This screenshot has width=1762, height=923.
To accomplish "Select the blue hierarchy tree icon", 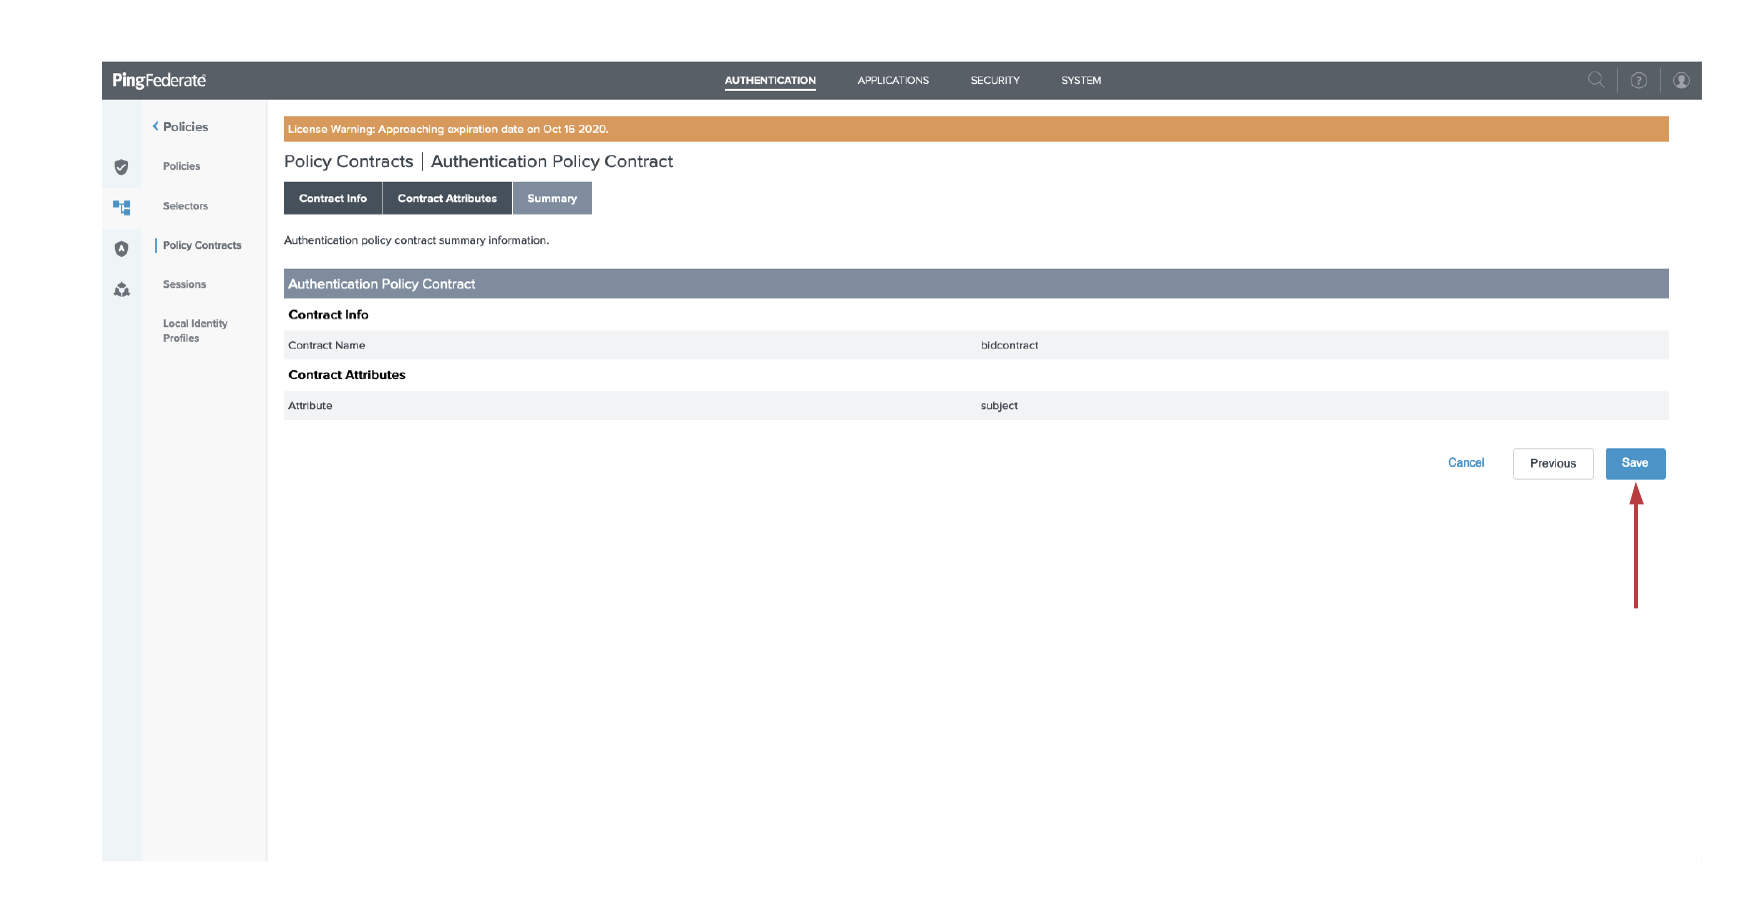I will click(x=121, y=207).
